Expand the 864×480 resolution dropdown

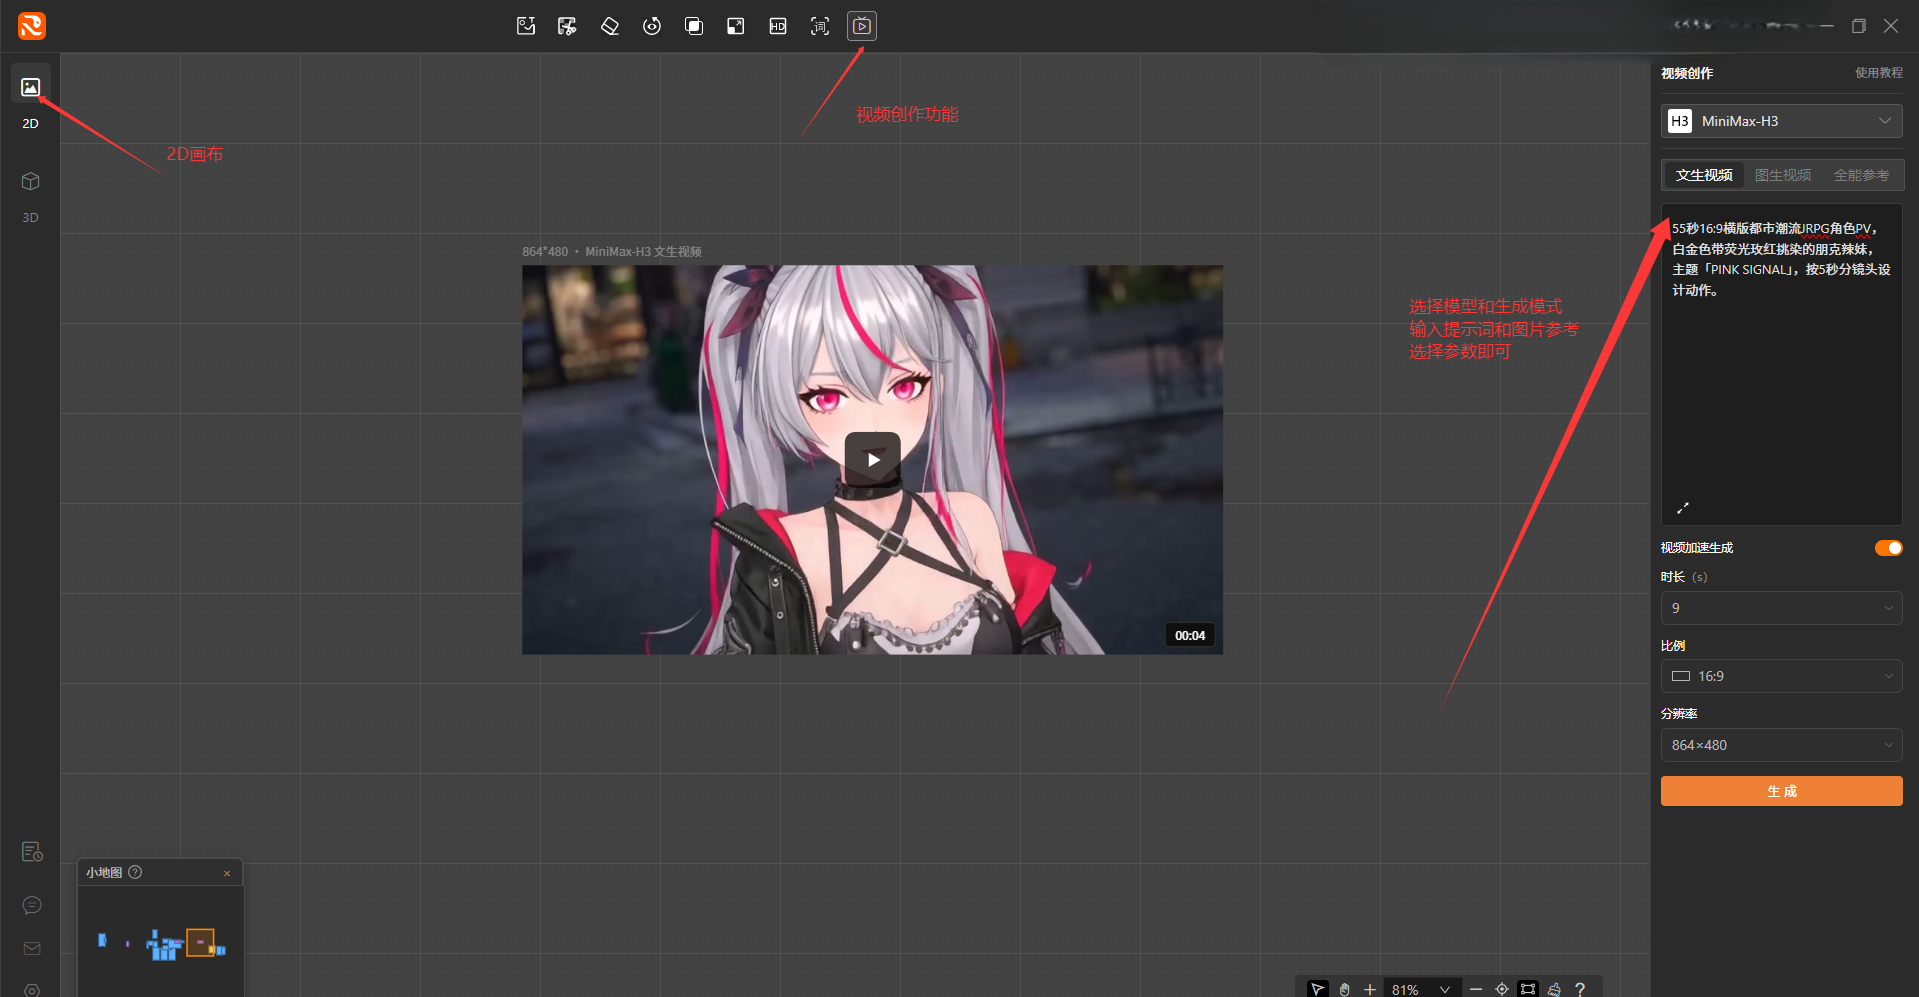(1781, 745)
